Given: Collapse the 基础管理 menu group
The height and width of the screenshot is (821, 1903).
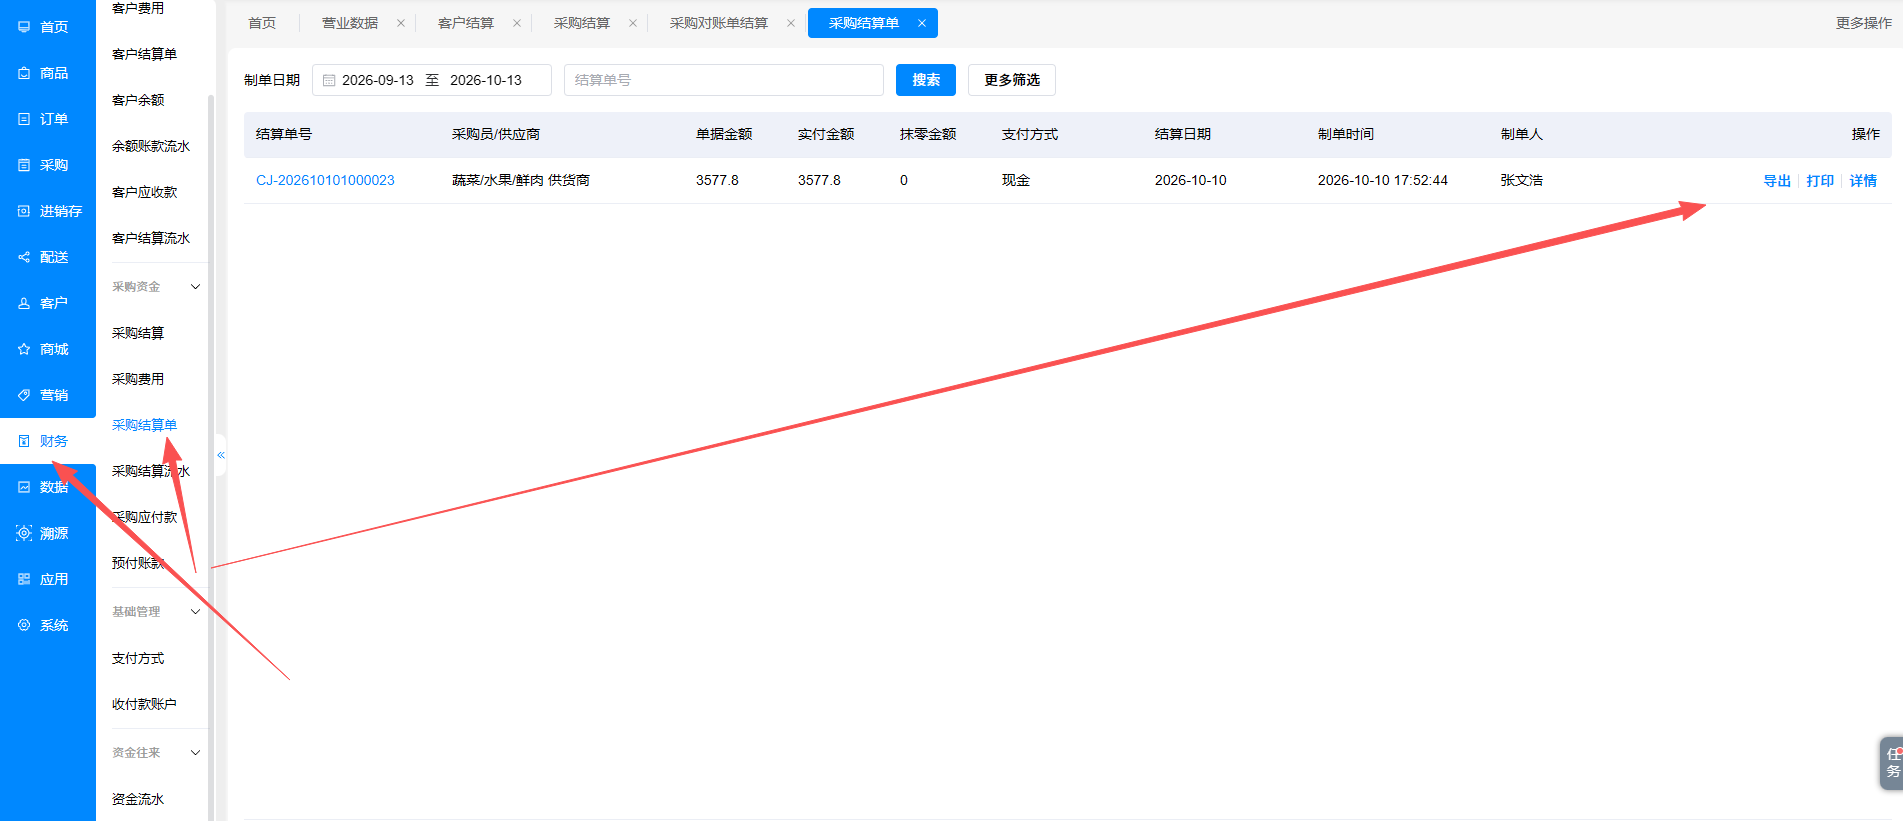Looking at the screenshot, I should [196, 612].
